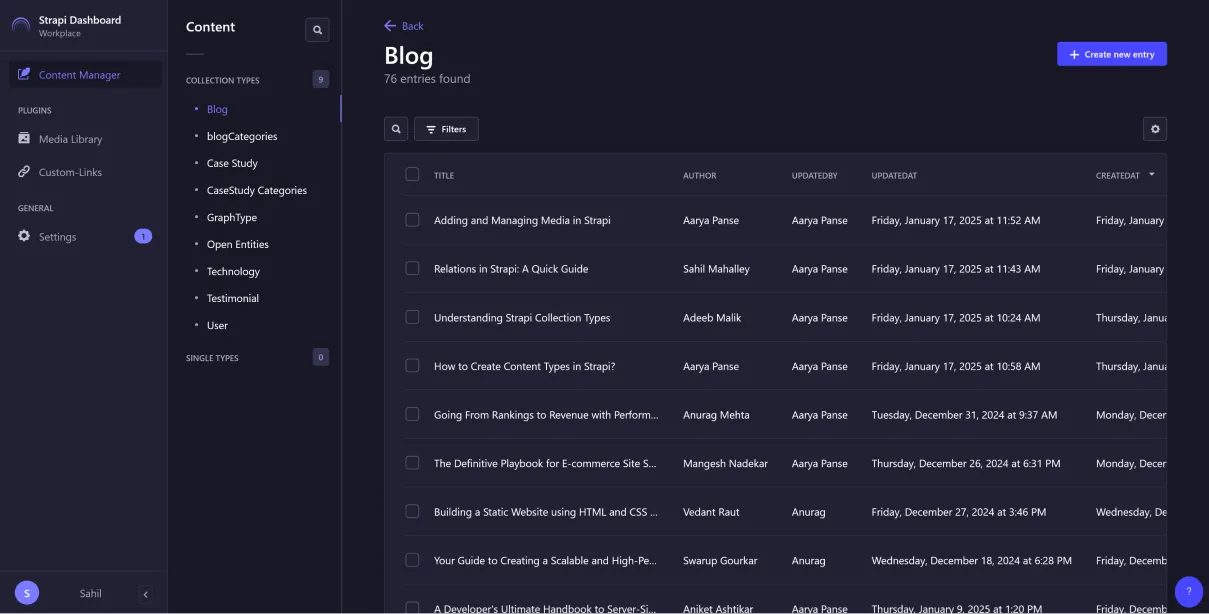Click the Tuesday, December 31, 2024 date cell
This screenshot has width=1209, height=614.
964,415
